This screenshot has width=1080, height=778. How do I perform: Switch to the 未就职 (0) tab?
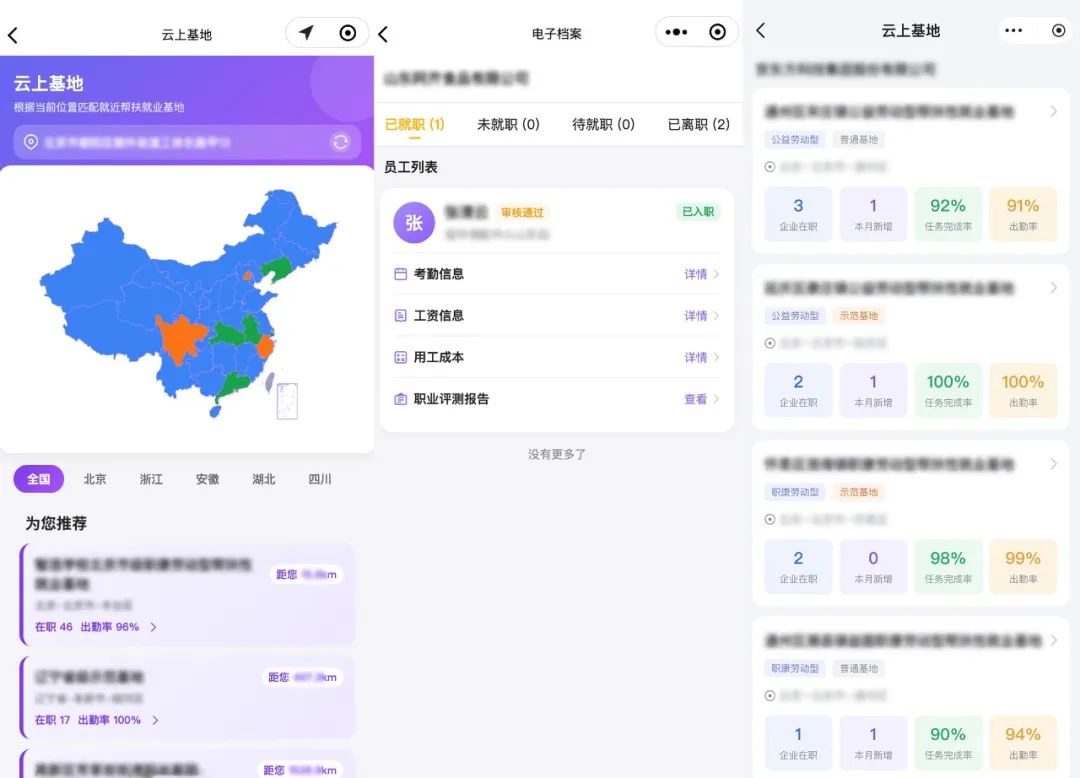(508, 125)
